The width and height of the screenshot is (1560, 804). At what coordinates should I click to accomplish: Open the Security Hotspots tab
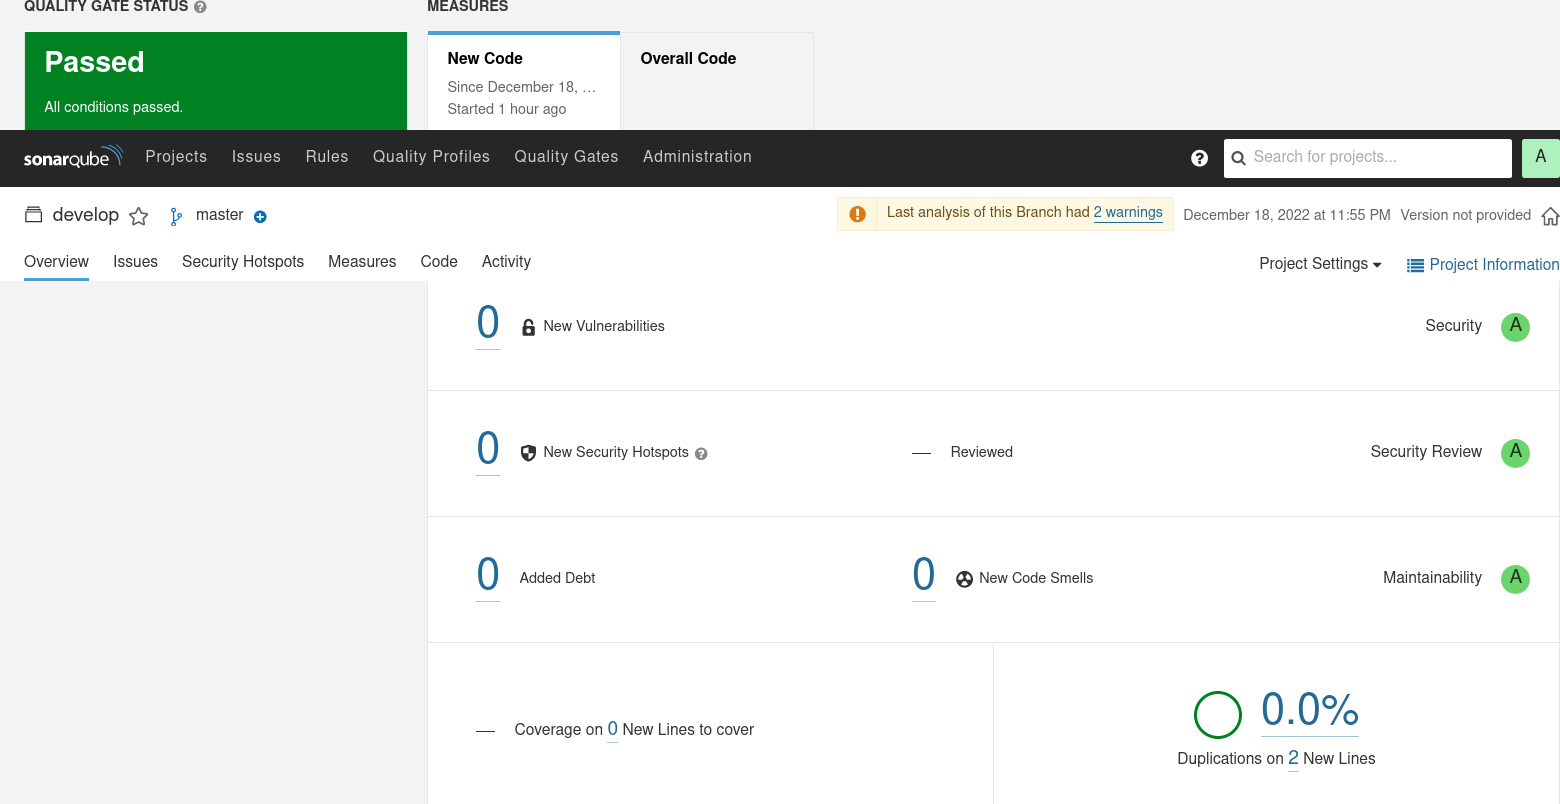point(243,261)
